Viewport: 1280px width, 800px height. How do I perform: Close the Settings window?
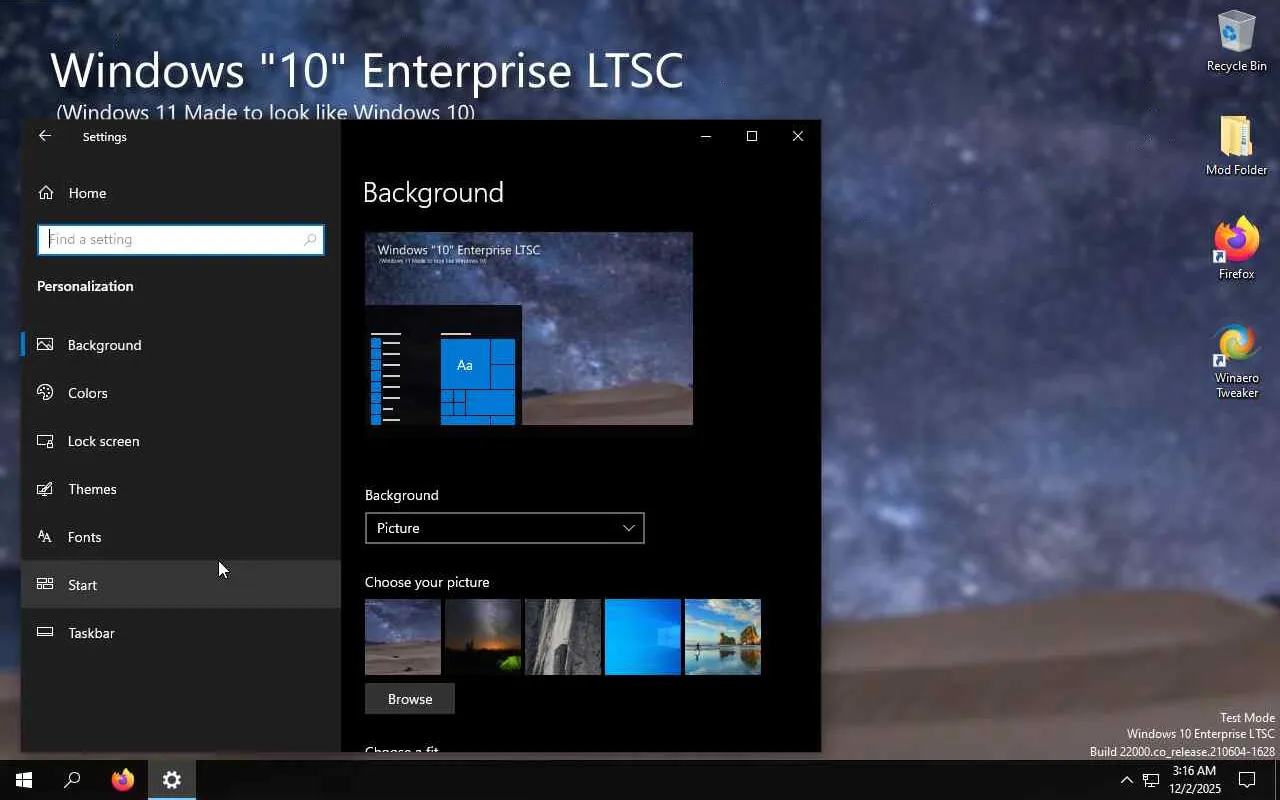[x=798, y=136]
